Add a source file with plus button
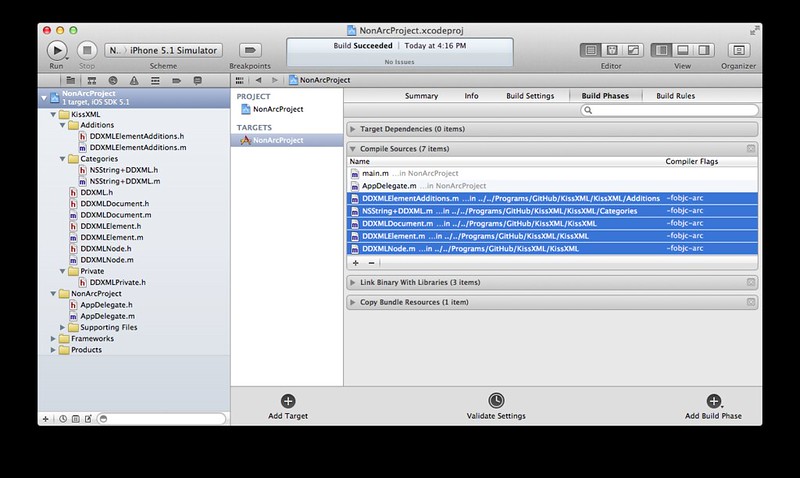The image size is (800, 478). tap(356, 263)
